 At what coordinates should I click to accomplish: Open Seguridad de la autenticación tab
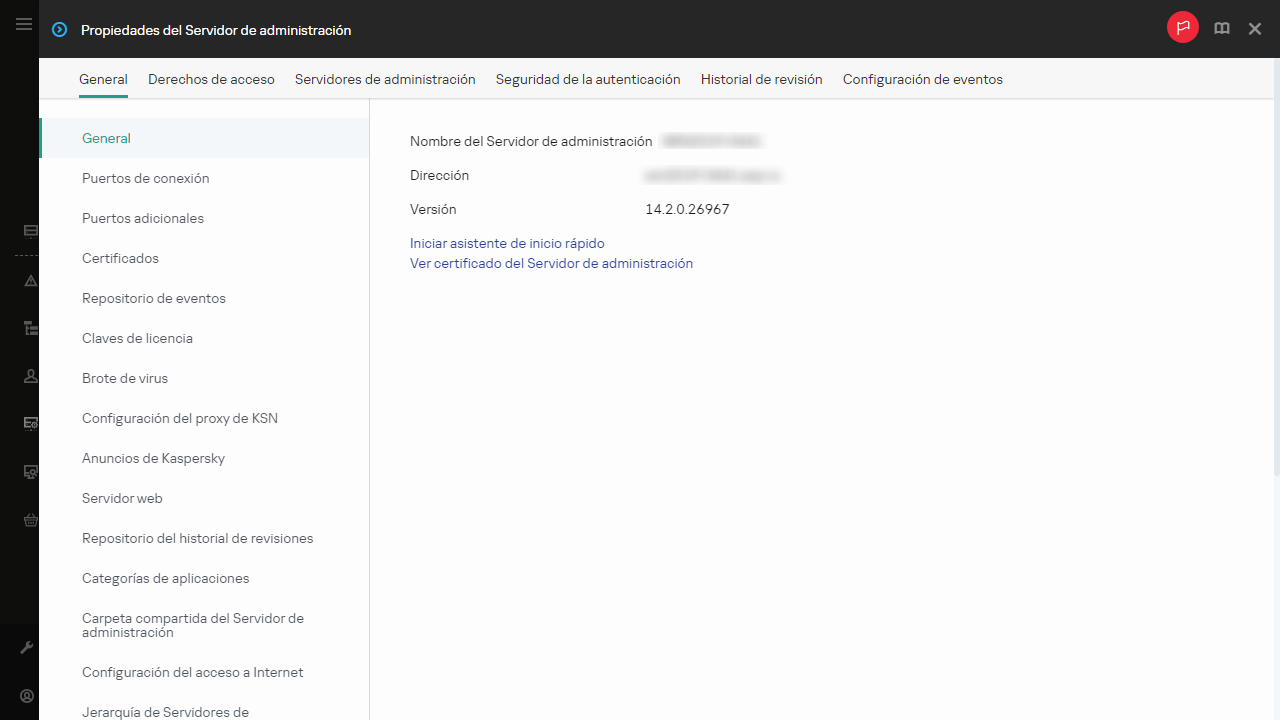588,79
